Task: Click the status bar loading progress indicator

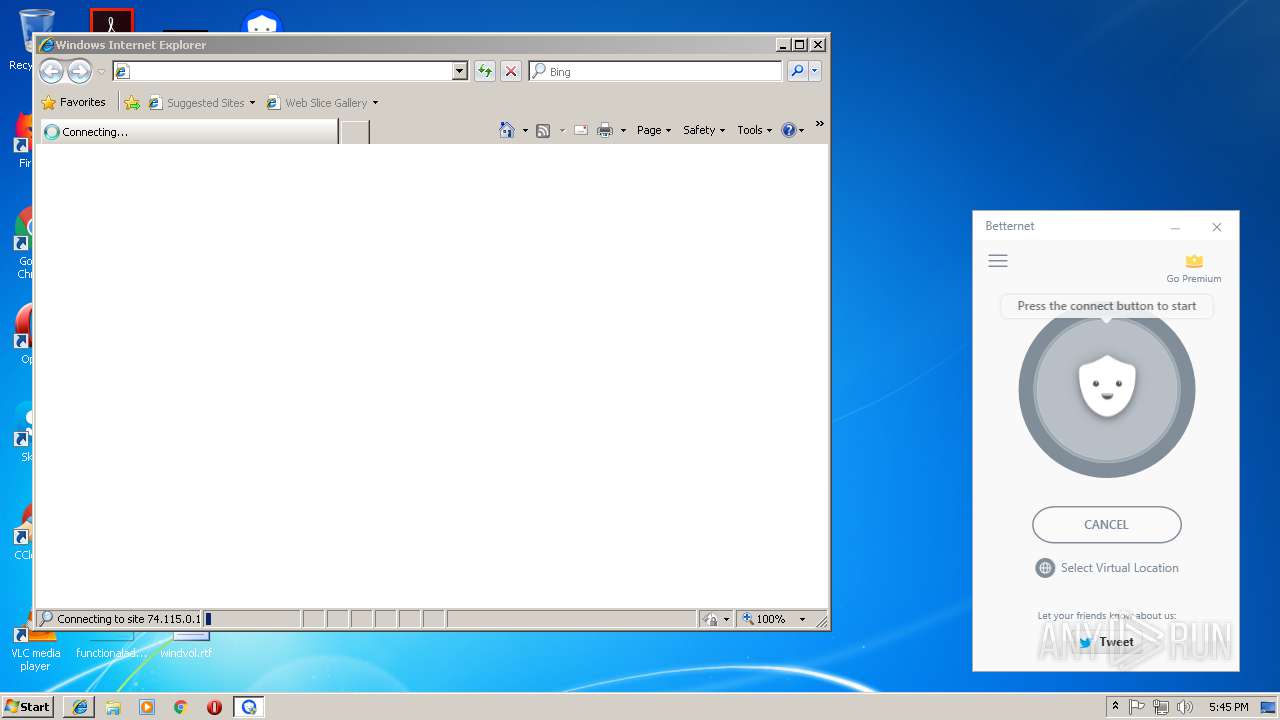Action: tap(252, 619)
